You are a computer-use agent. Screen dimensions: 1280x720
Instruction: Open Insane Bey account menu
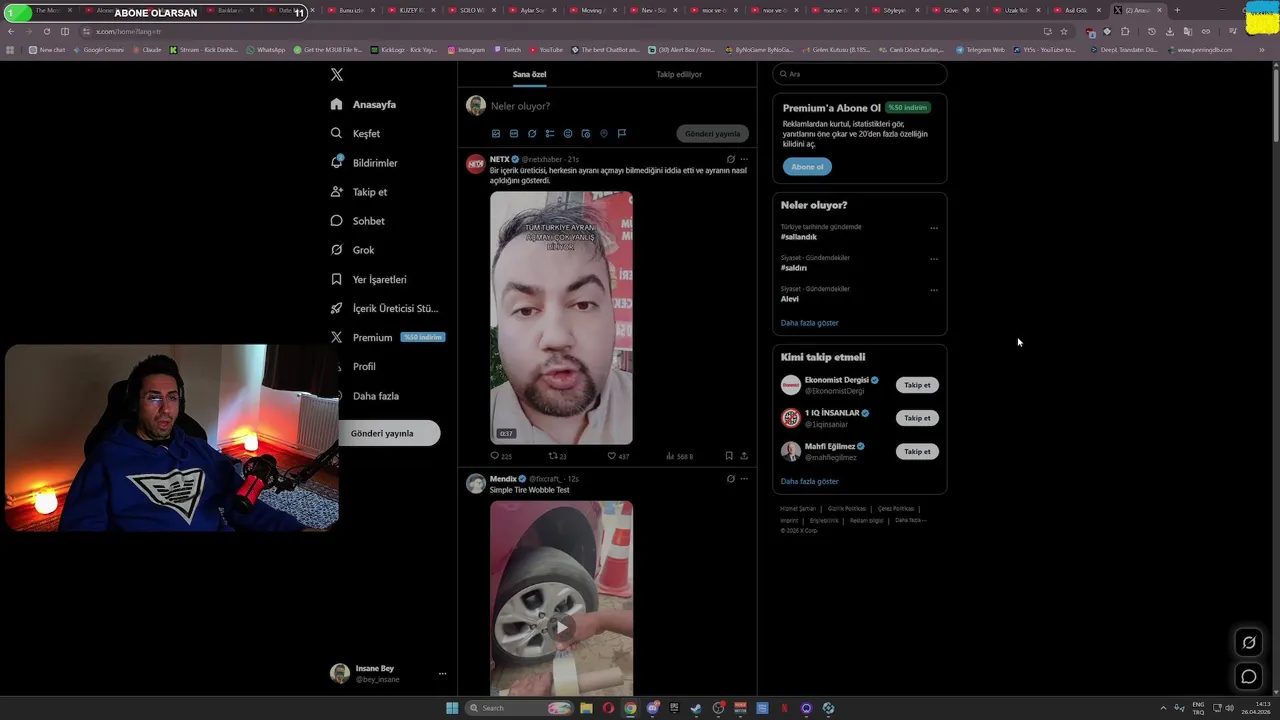(x=388, y=673)
